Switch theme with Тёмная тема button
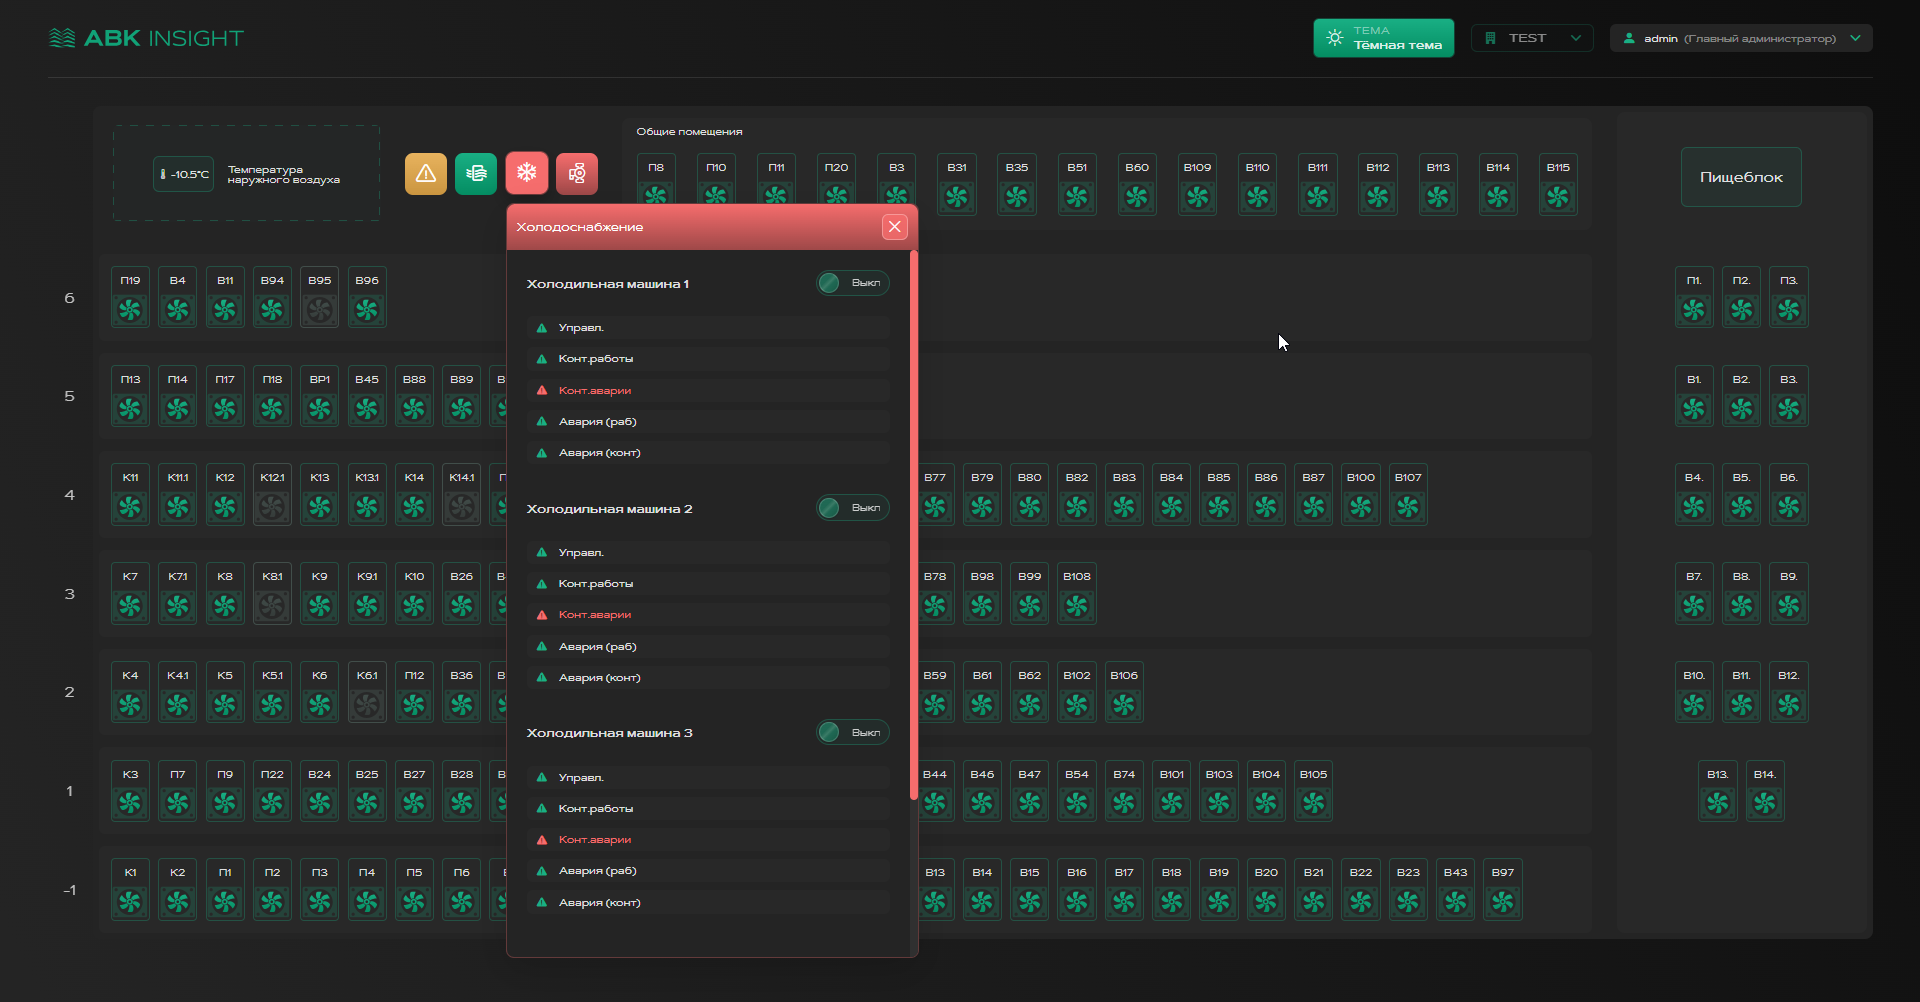 [x=1383, y=38]
